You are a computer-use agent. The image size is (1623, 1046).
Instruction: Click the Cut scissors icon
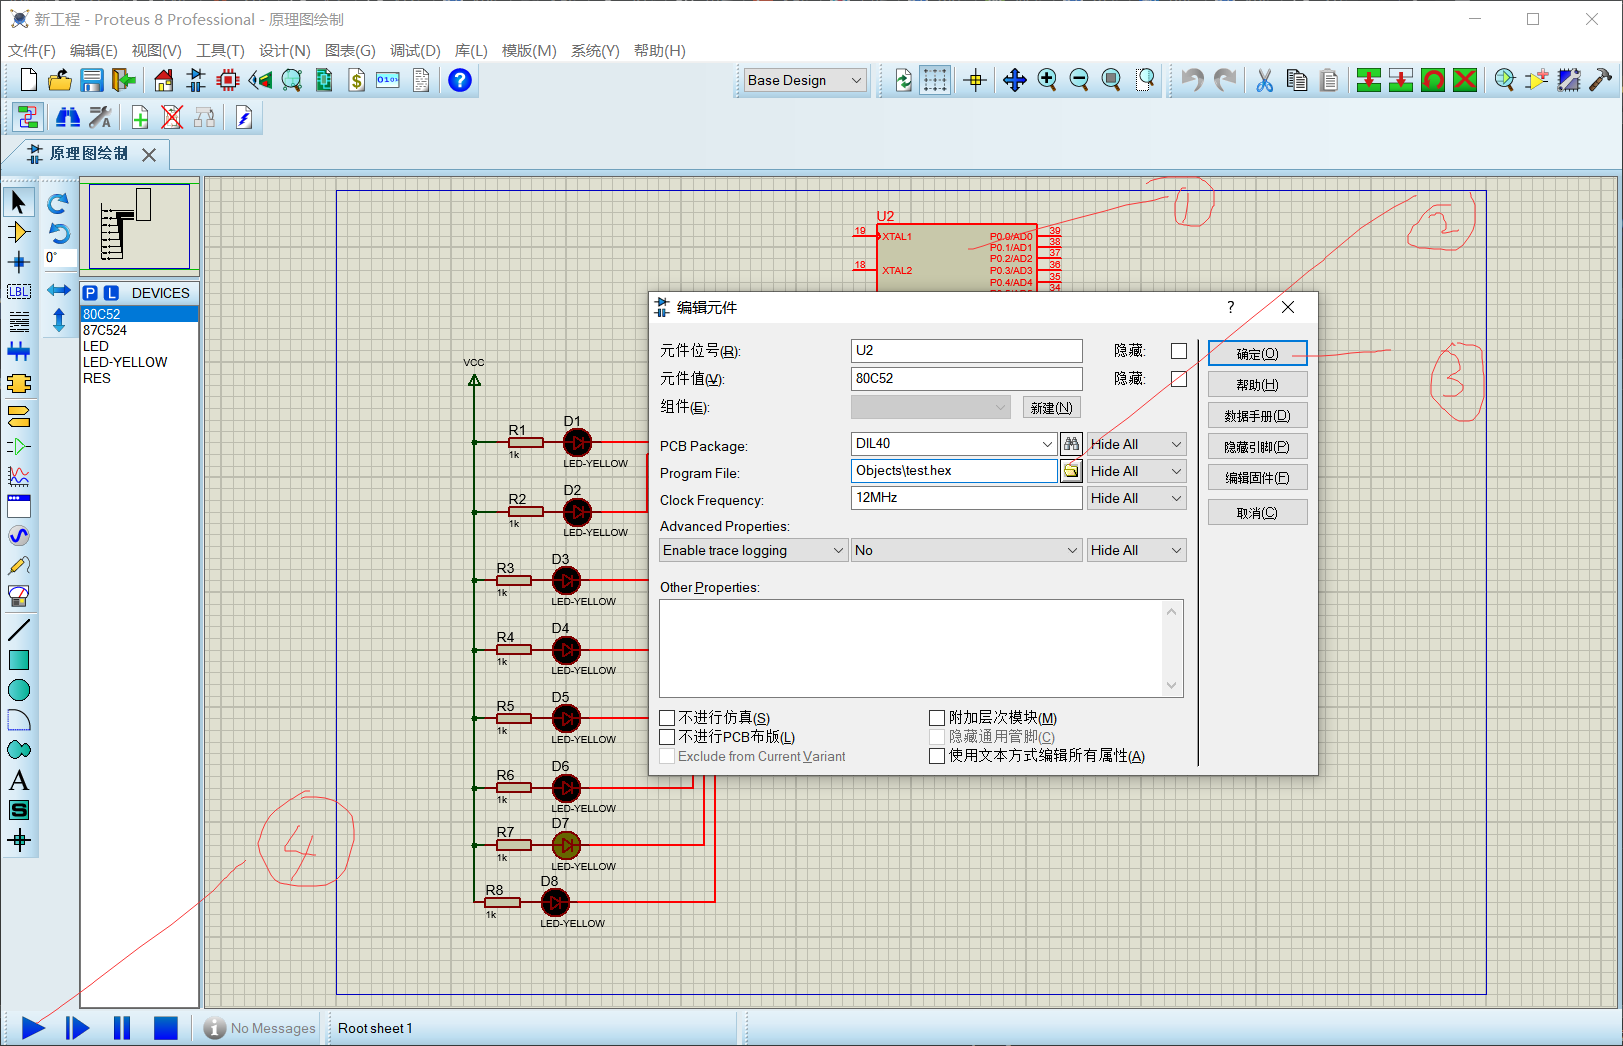point(1264,80)
